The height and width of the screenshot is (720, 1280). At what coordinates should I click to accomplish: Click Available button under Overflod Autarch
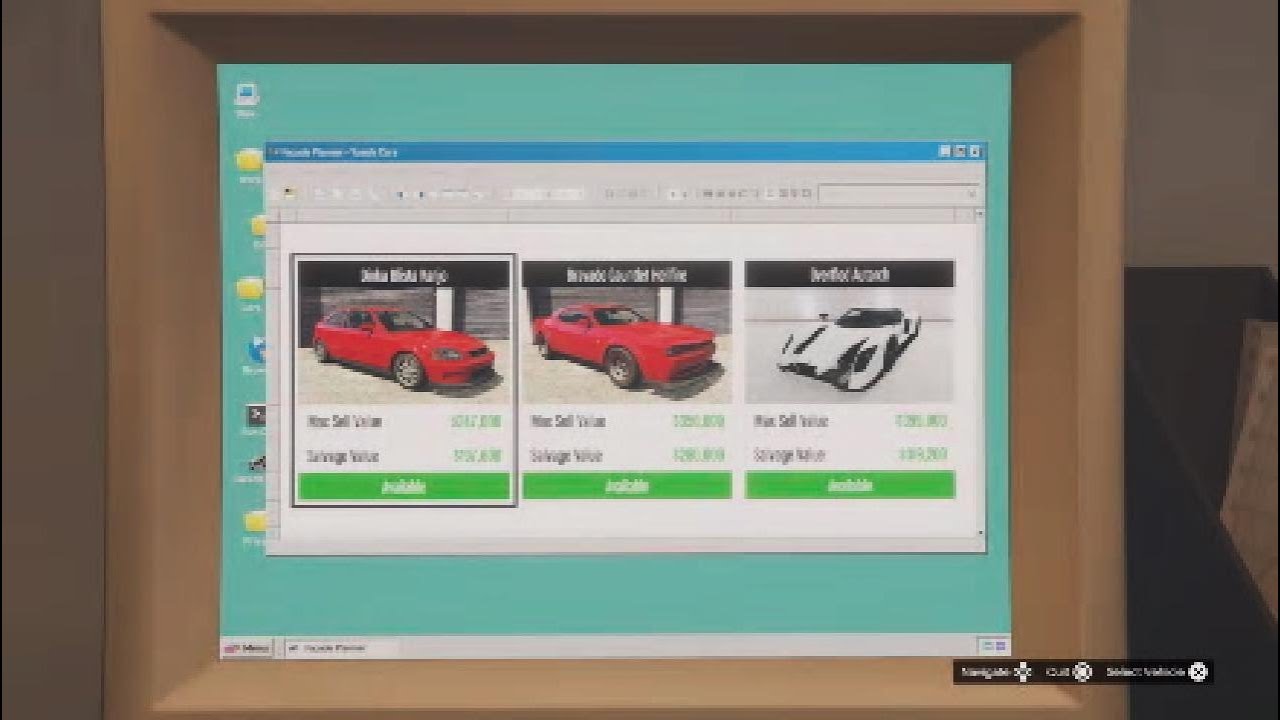tap(850, 485)
